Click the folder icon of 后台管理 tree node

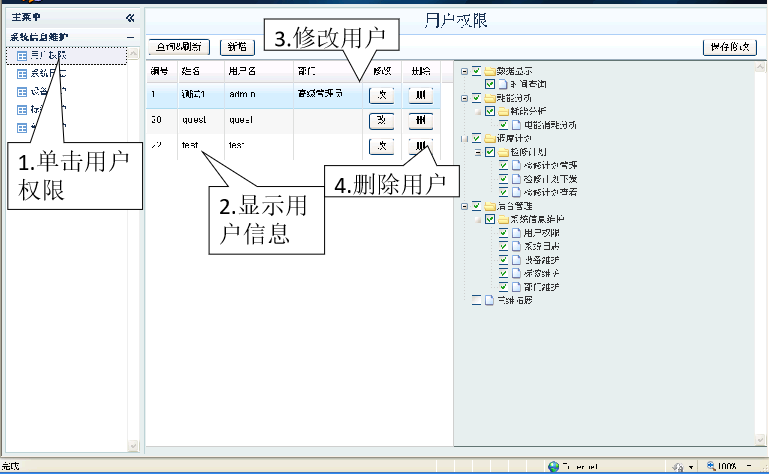point(489,206)
